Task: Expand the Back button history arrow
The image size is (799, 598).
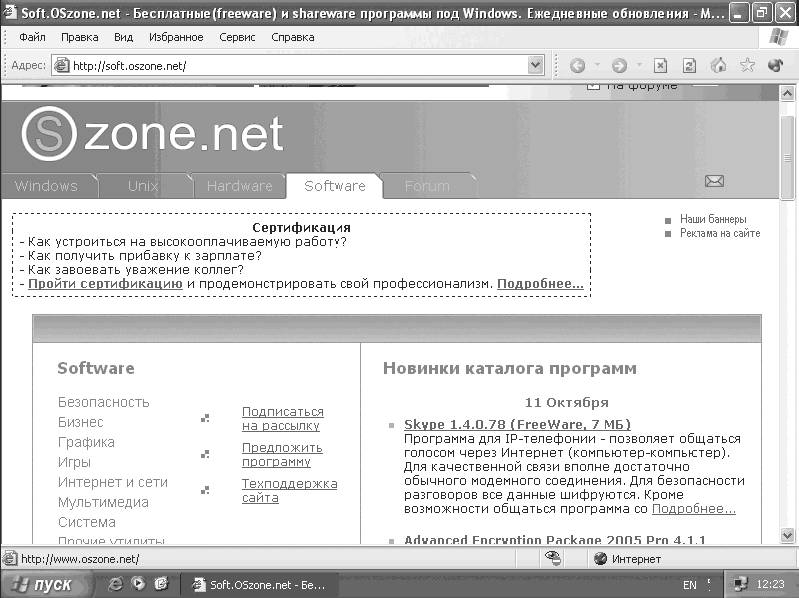Action: pyautogui.click(x=597, y=65)
